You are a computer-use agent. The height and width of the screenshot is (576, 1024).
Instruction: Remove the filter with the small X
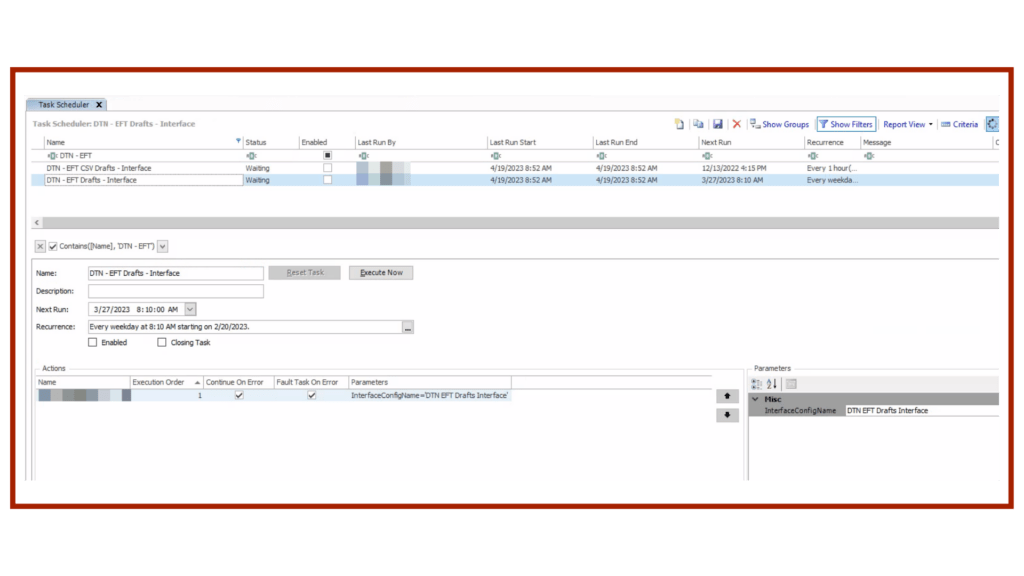click(40, 246)
